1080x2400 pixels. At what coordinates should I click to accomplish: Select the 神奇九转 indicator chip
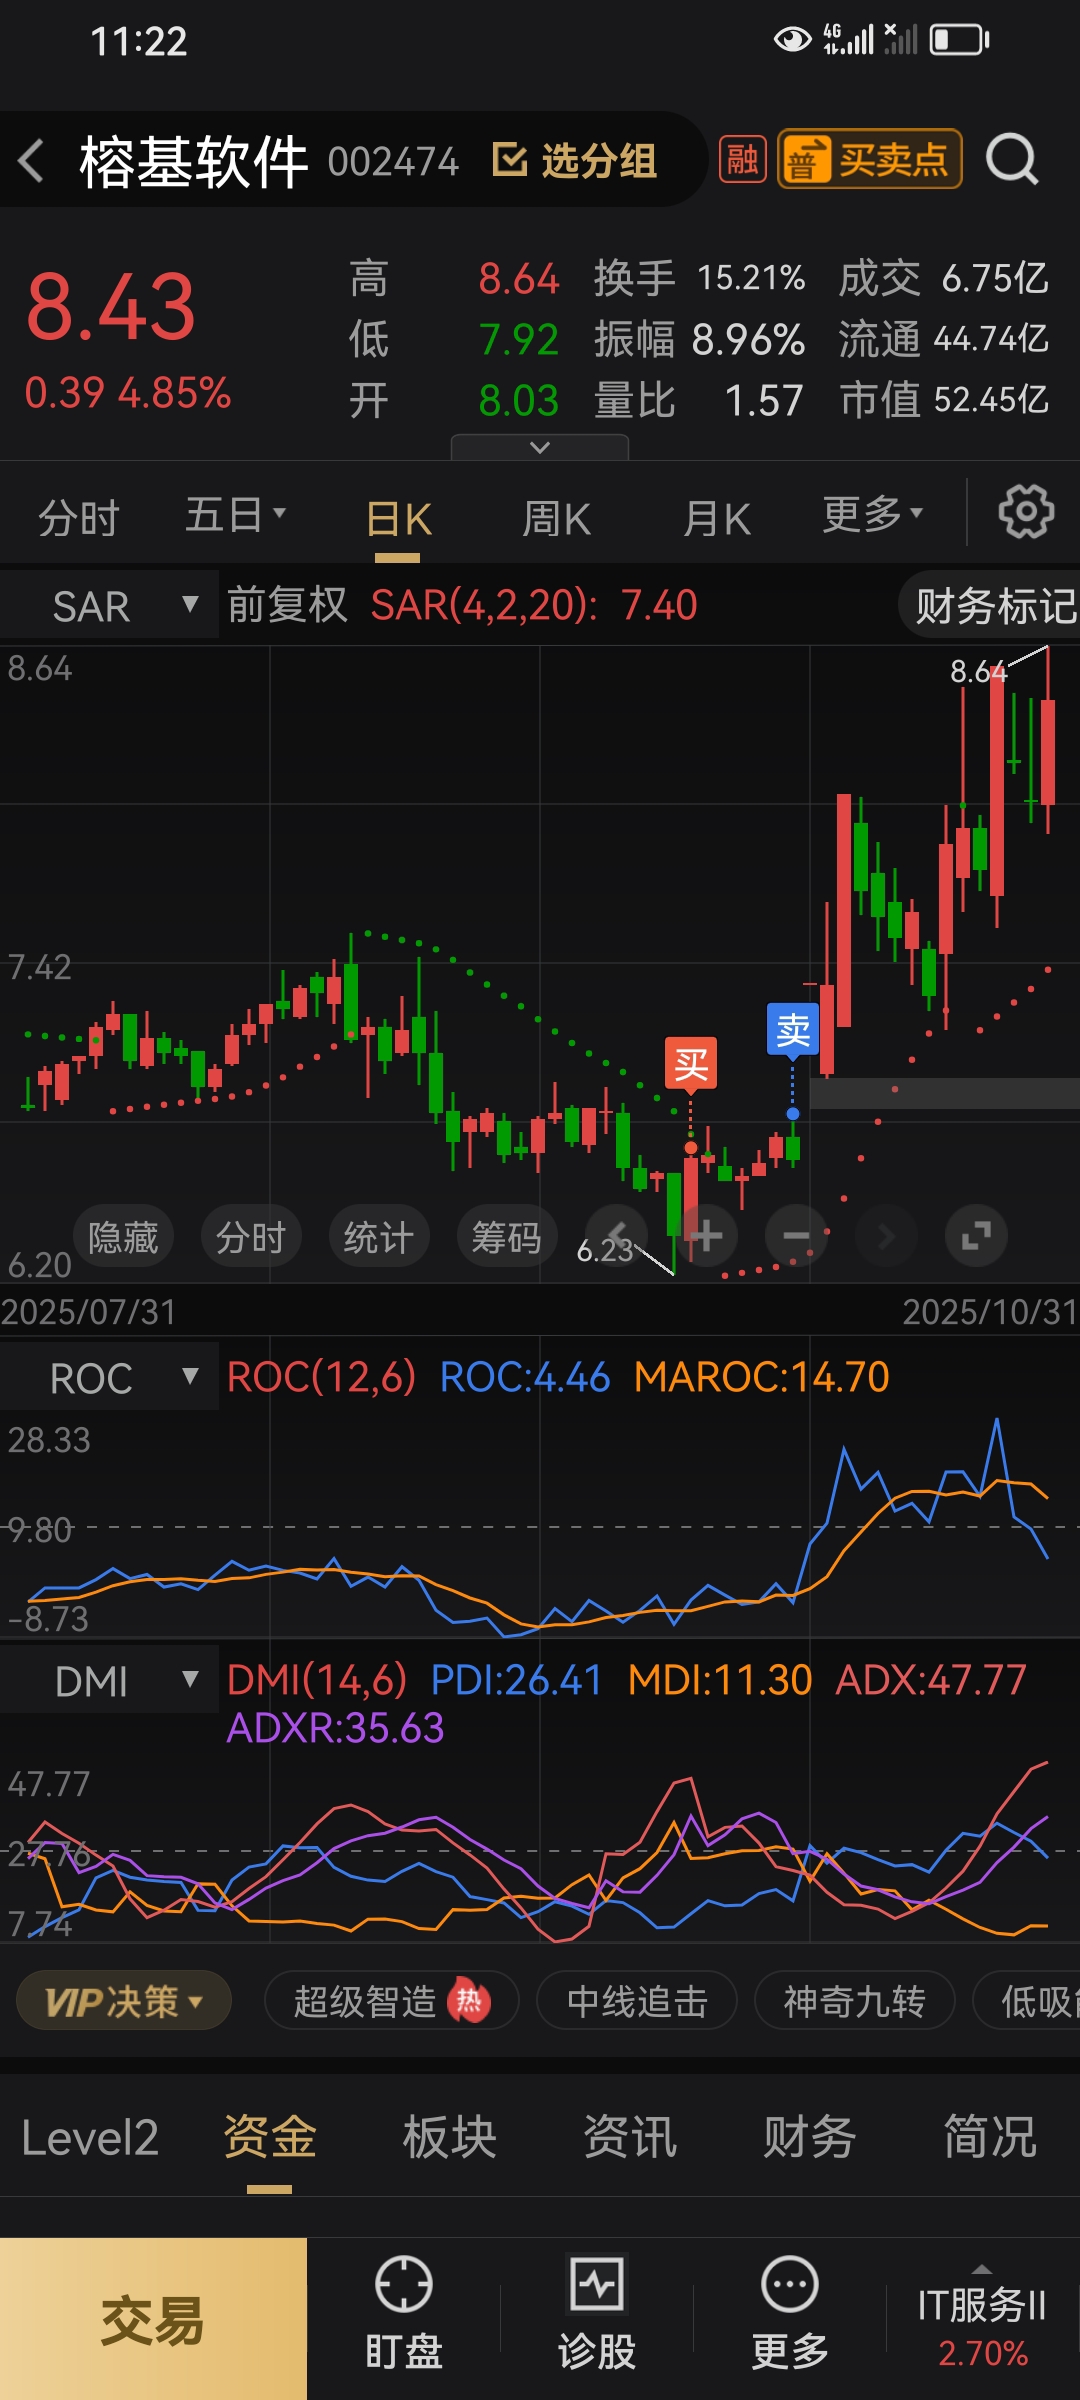854,2001
